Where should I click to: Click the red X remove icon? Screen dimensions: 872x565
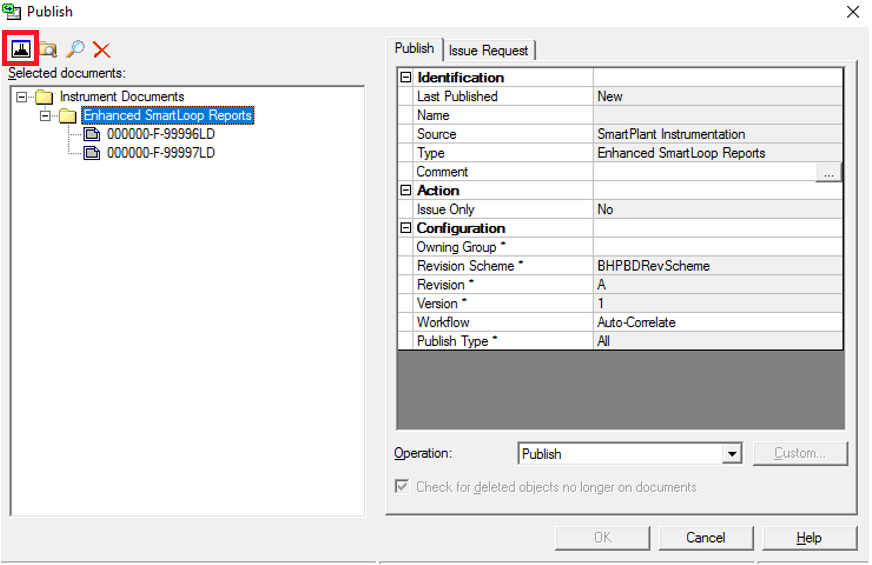pos(101,49)
